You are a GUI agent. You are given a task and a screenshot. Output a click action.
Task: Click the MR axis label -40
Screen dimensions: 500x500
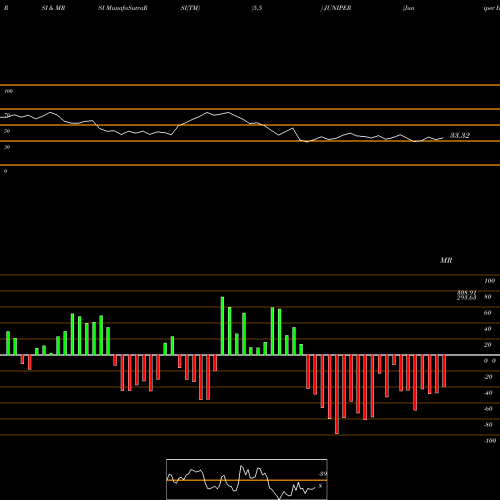(x=488, y=393)
